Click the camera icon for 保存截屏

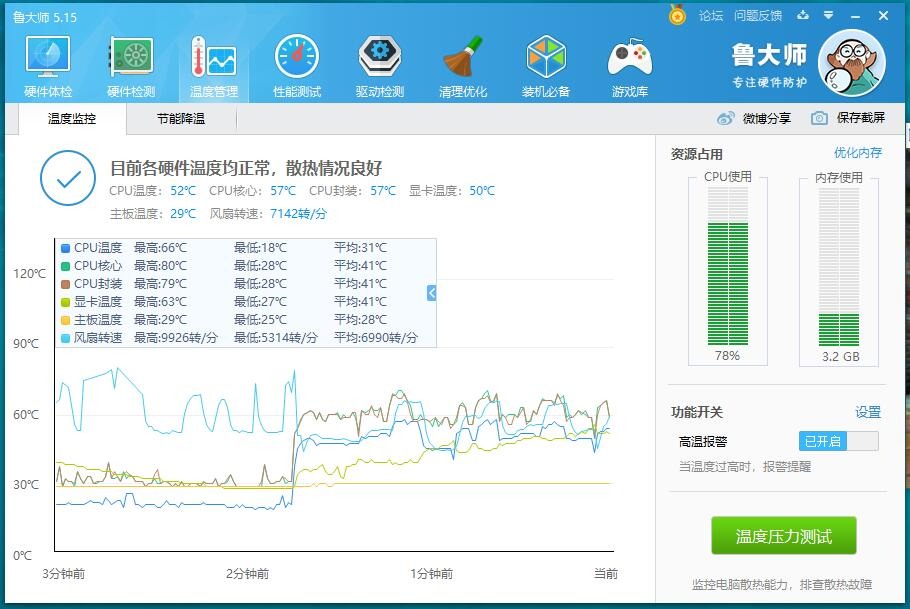[819, 118]
